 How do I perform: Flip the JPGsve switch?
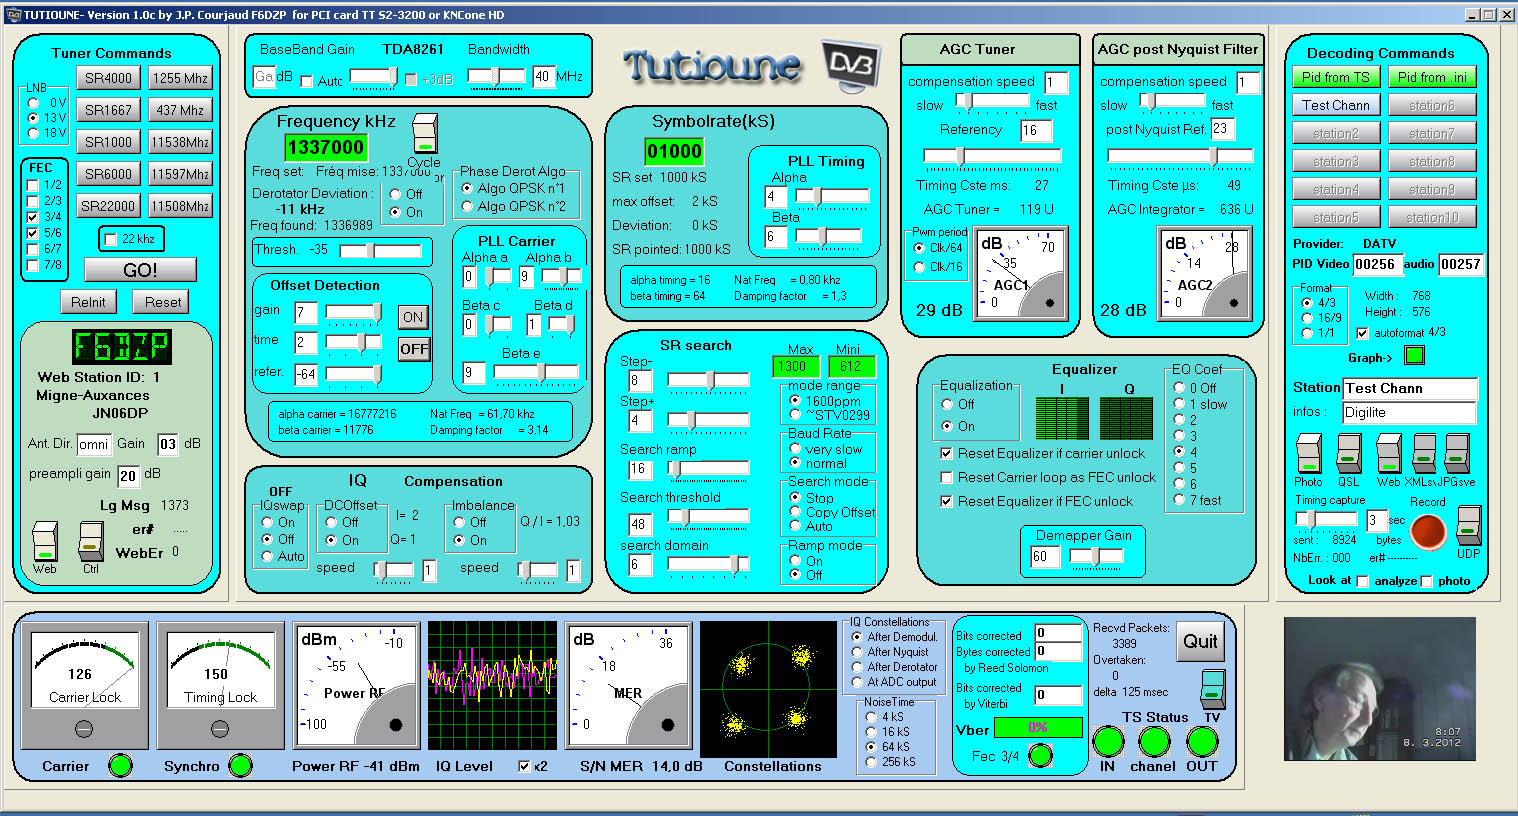coord(1457,454)
